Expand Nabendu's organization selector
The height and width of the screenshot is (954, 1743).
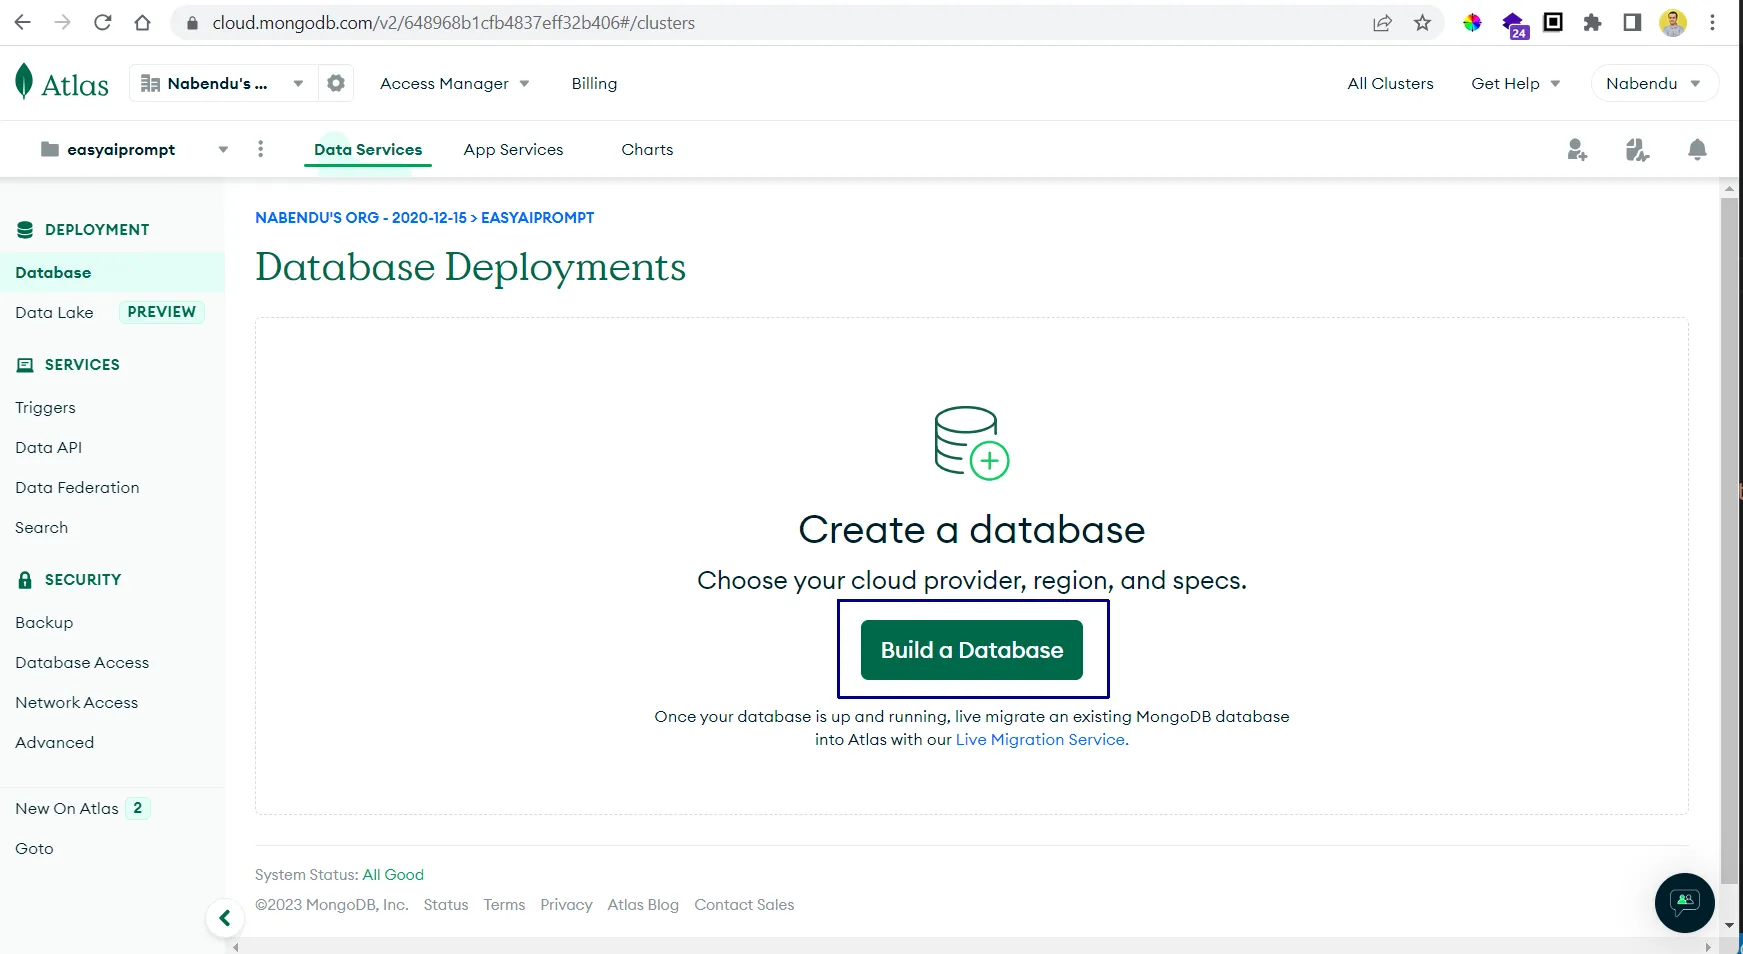(223, 83)
